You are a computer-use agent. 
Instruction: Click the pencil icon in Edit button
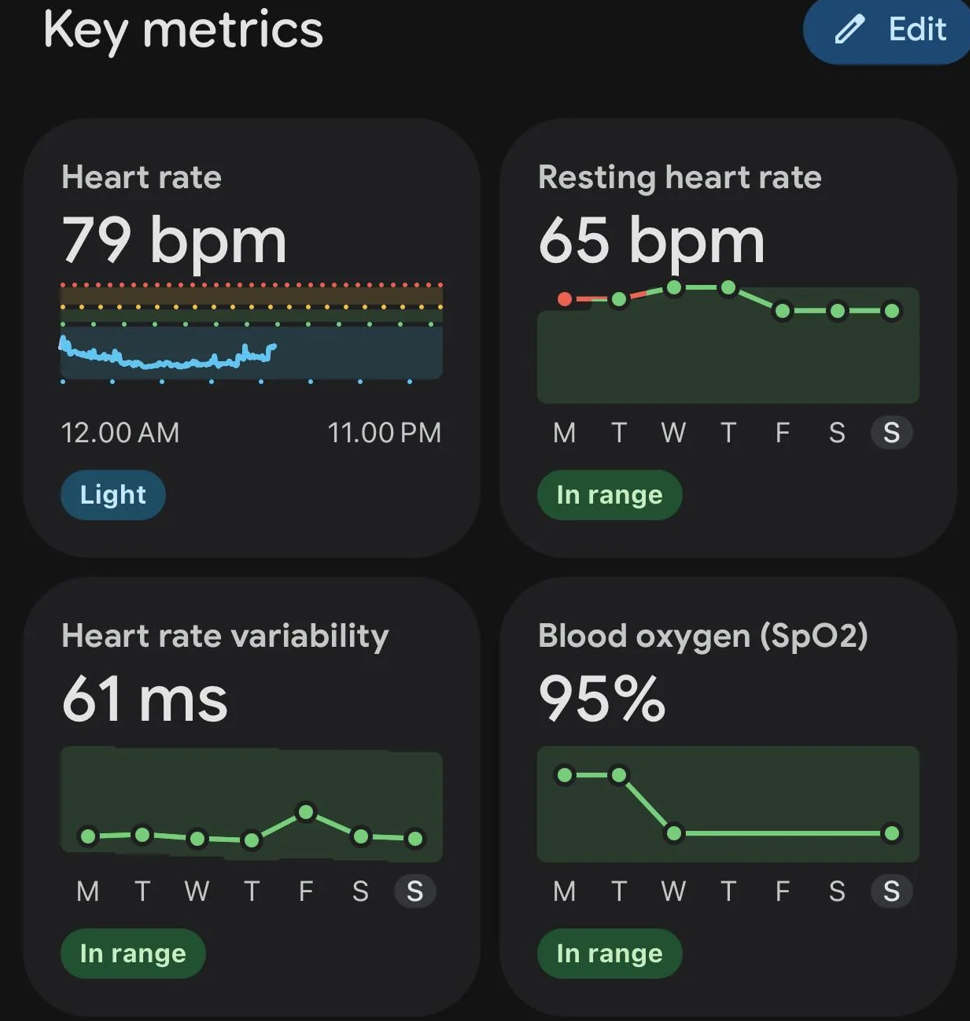tap(850, 29)
